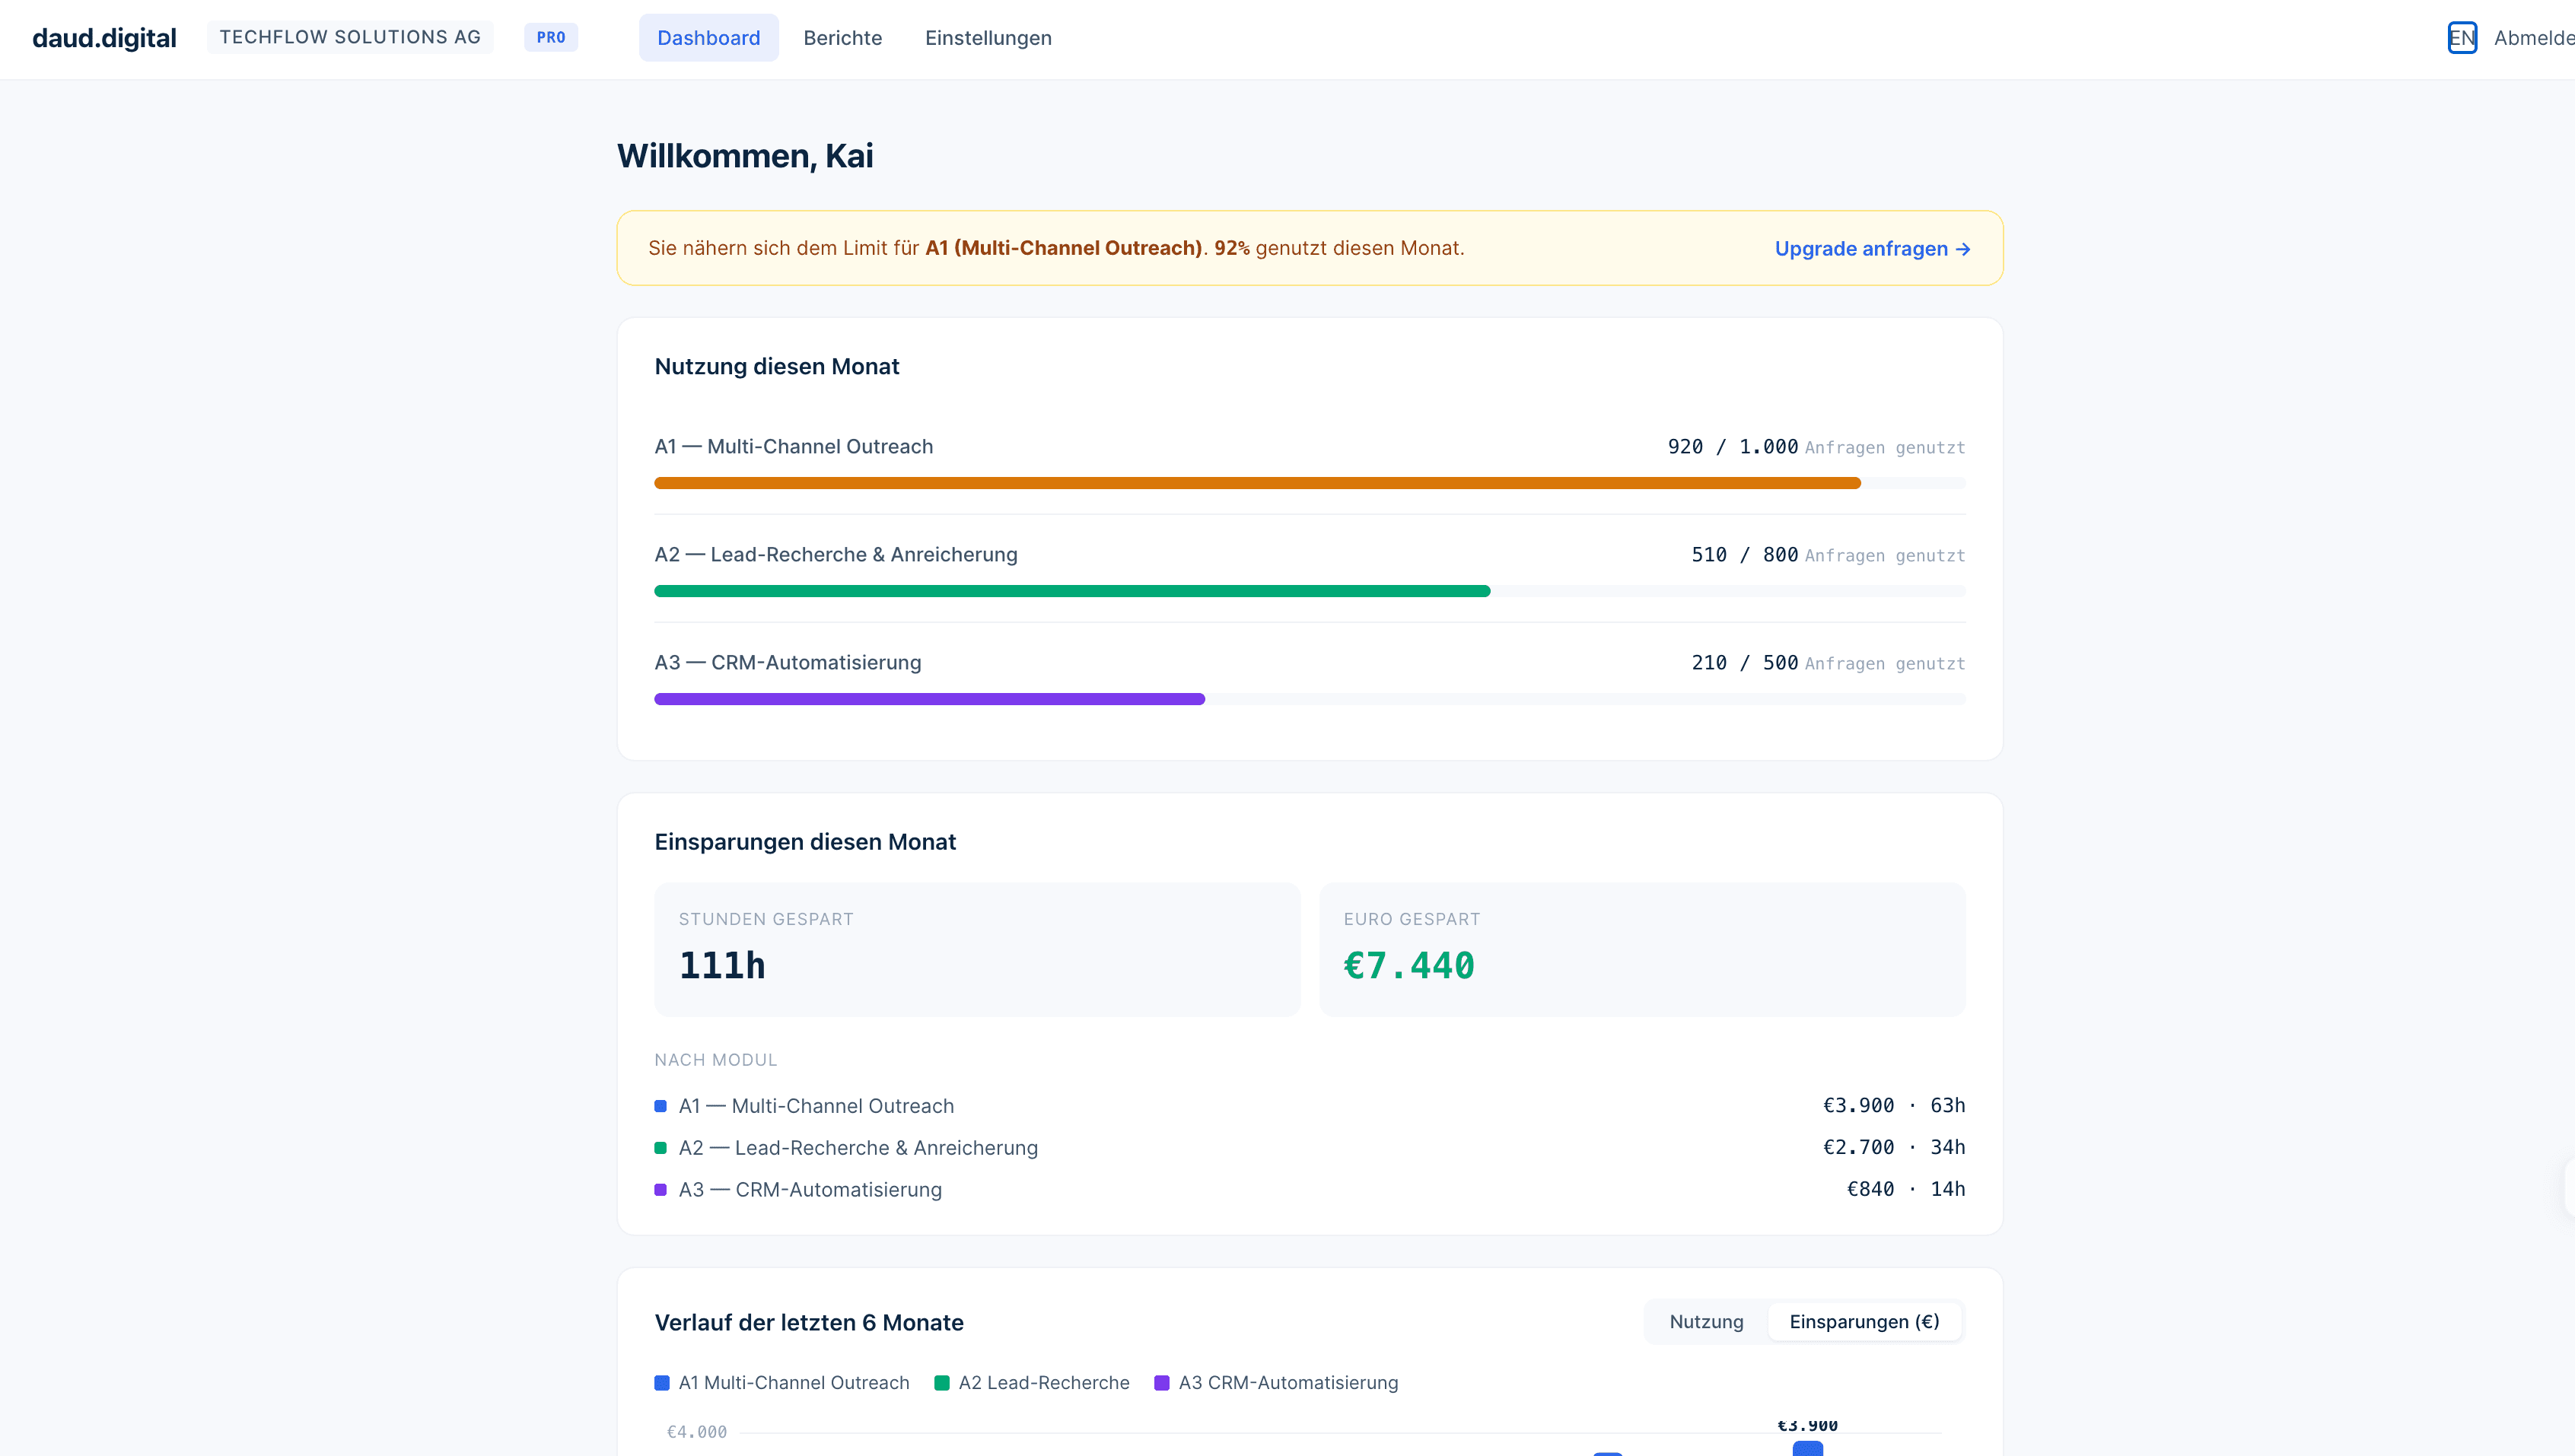Click the "210 / 500" usage value
The height and width of the screenshot is (1456, 2575).
coord(1744,663)
